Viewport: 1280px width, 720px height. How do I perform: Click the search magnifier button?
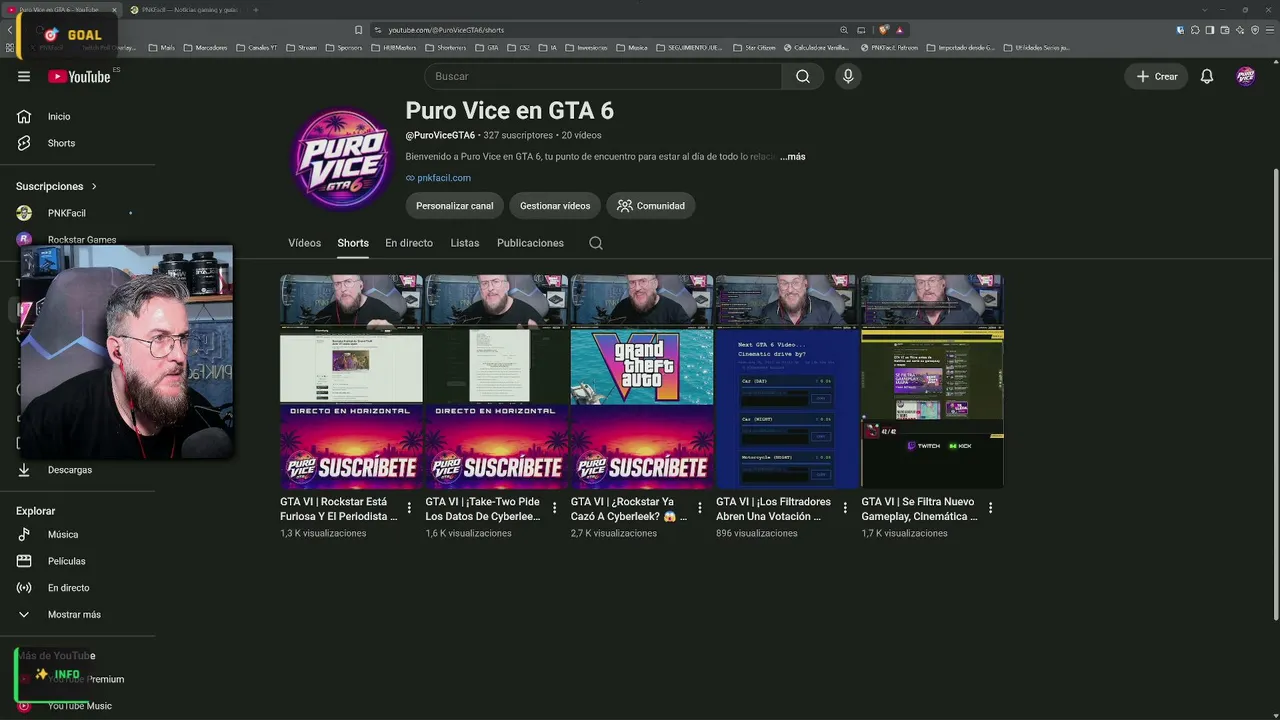pyautogui.click(x=803, y=76)
